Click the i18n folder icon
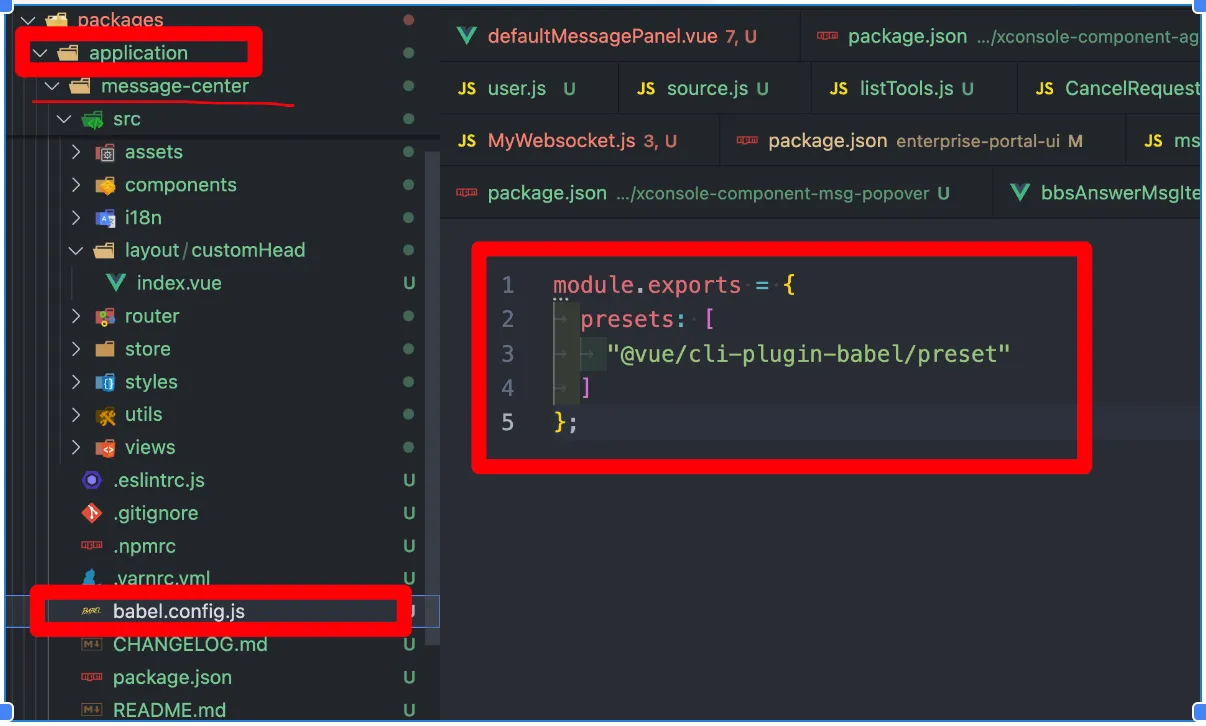This screenshot has width=1206, height=726. (x=104, y=217)
